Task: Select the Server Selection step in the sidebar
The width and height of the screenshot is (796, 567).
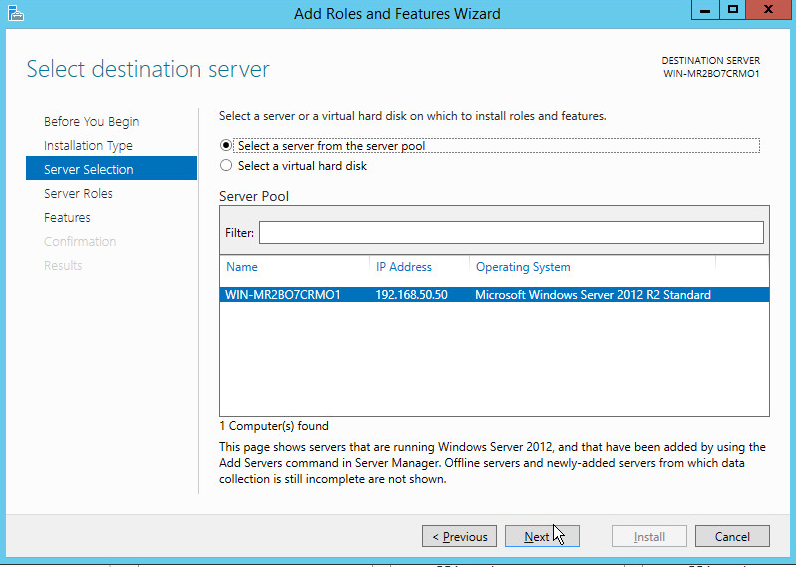Action: [89, 170]
